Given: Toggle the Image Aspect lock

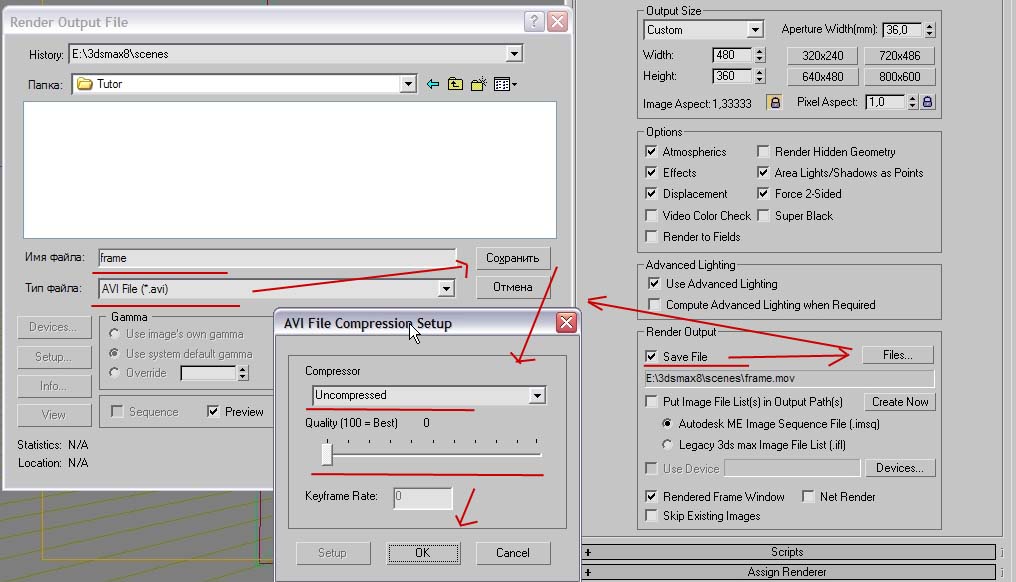Looking at the screenshot, I should [773, 102].
